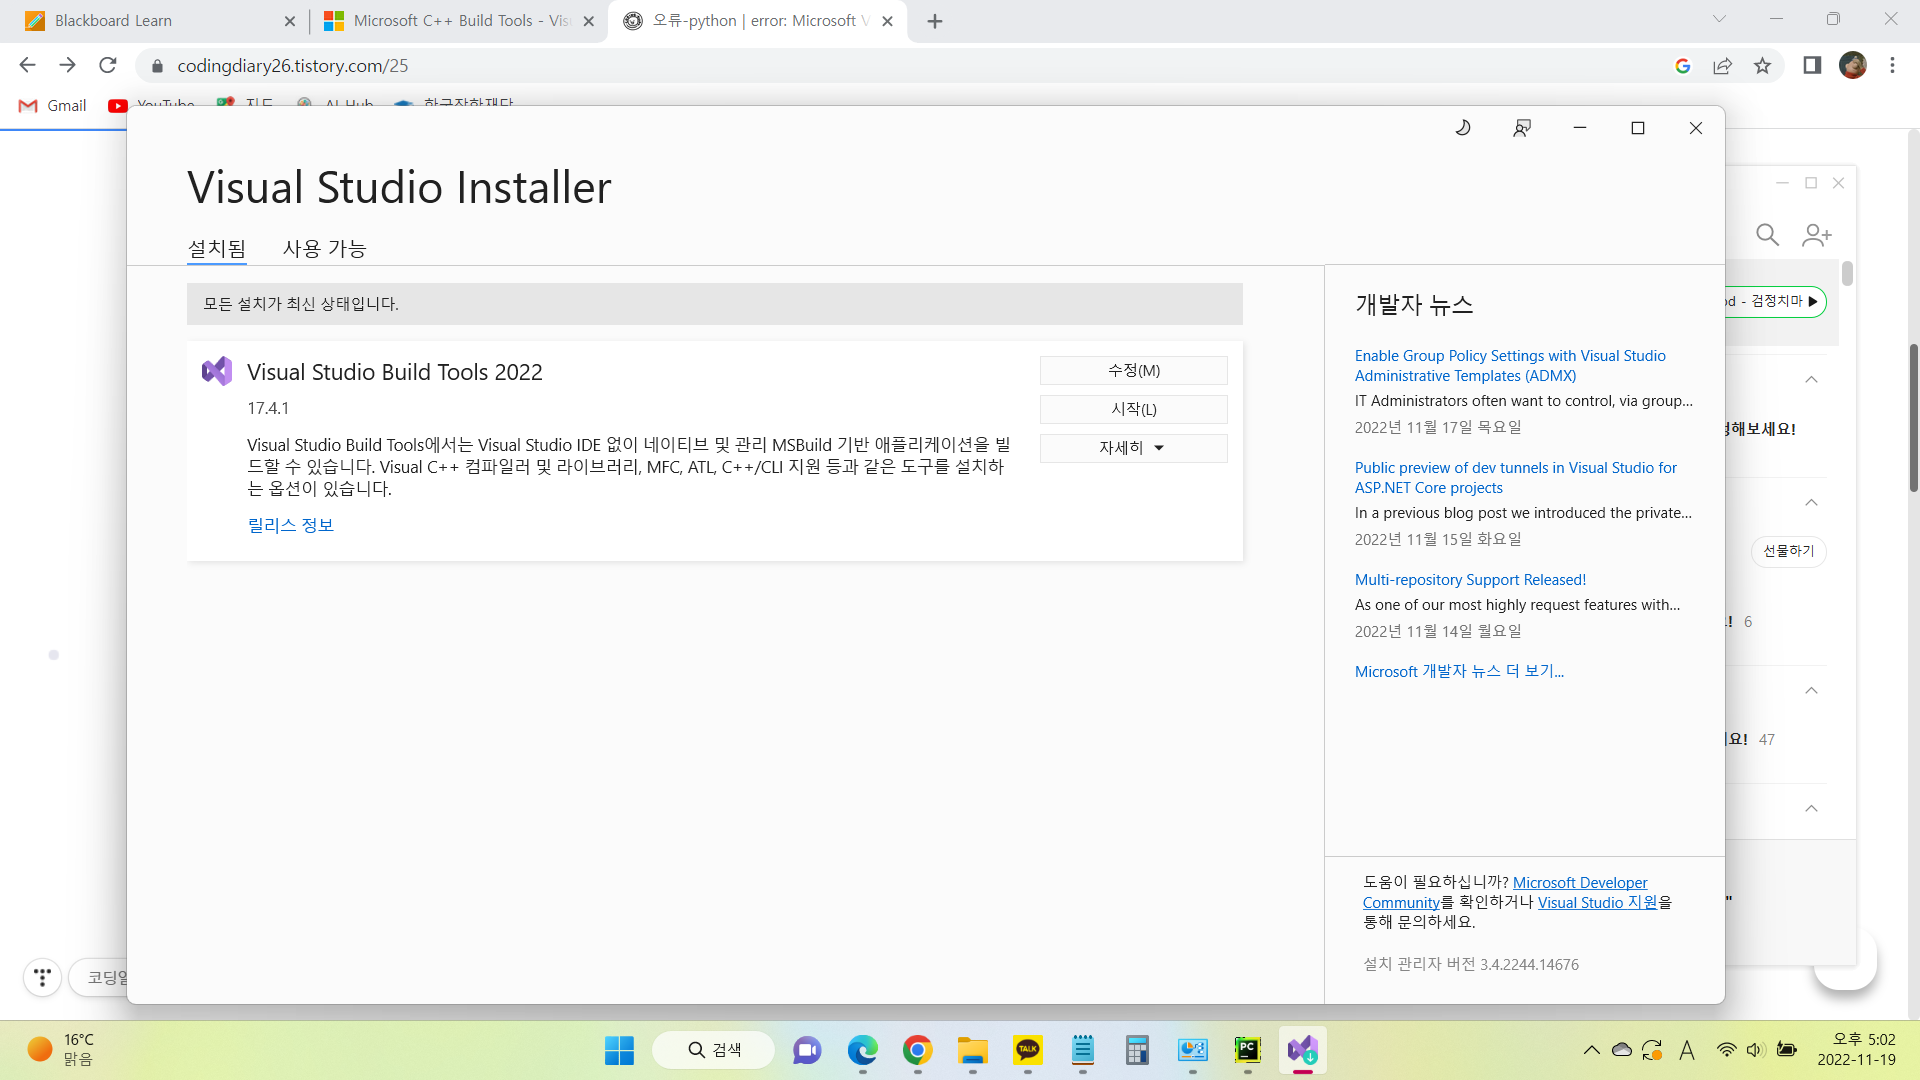
Task: Open Chrome tab search dropdown arrow
Action: 1719,19
